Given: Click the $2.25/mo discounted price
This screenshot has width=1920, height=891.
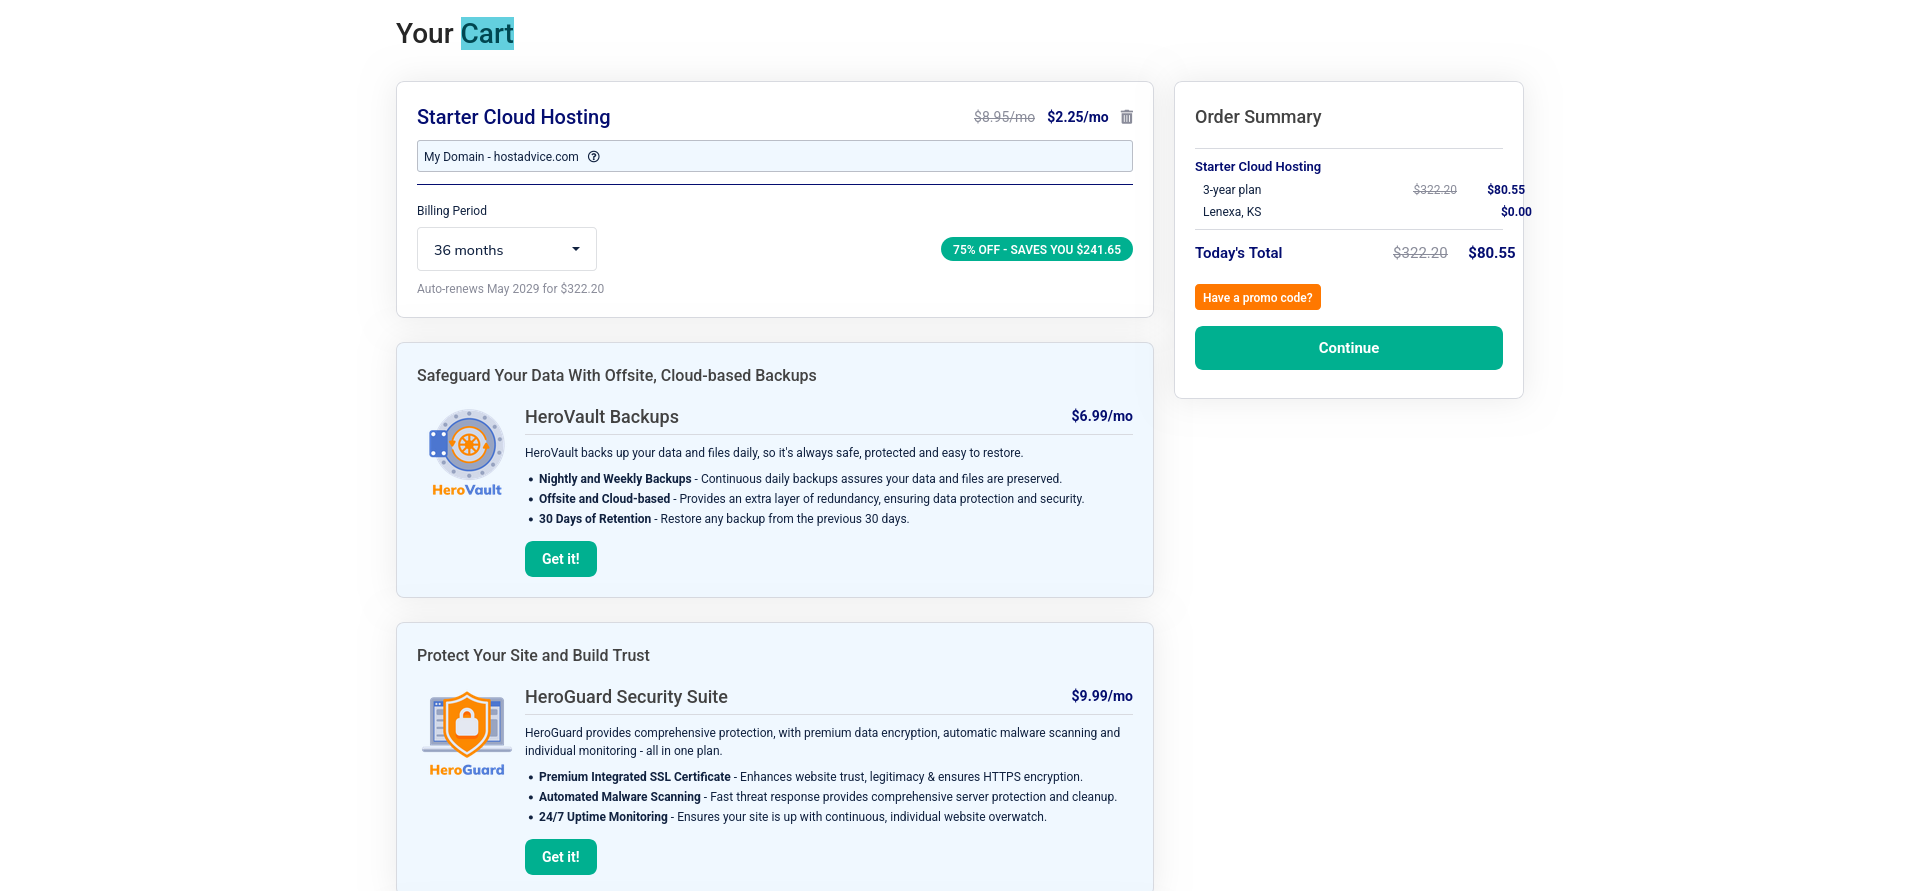Looking at the screenshot, I should (x=1078, y=117).
